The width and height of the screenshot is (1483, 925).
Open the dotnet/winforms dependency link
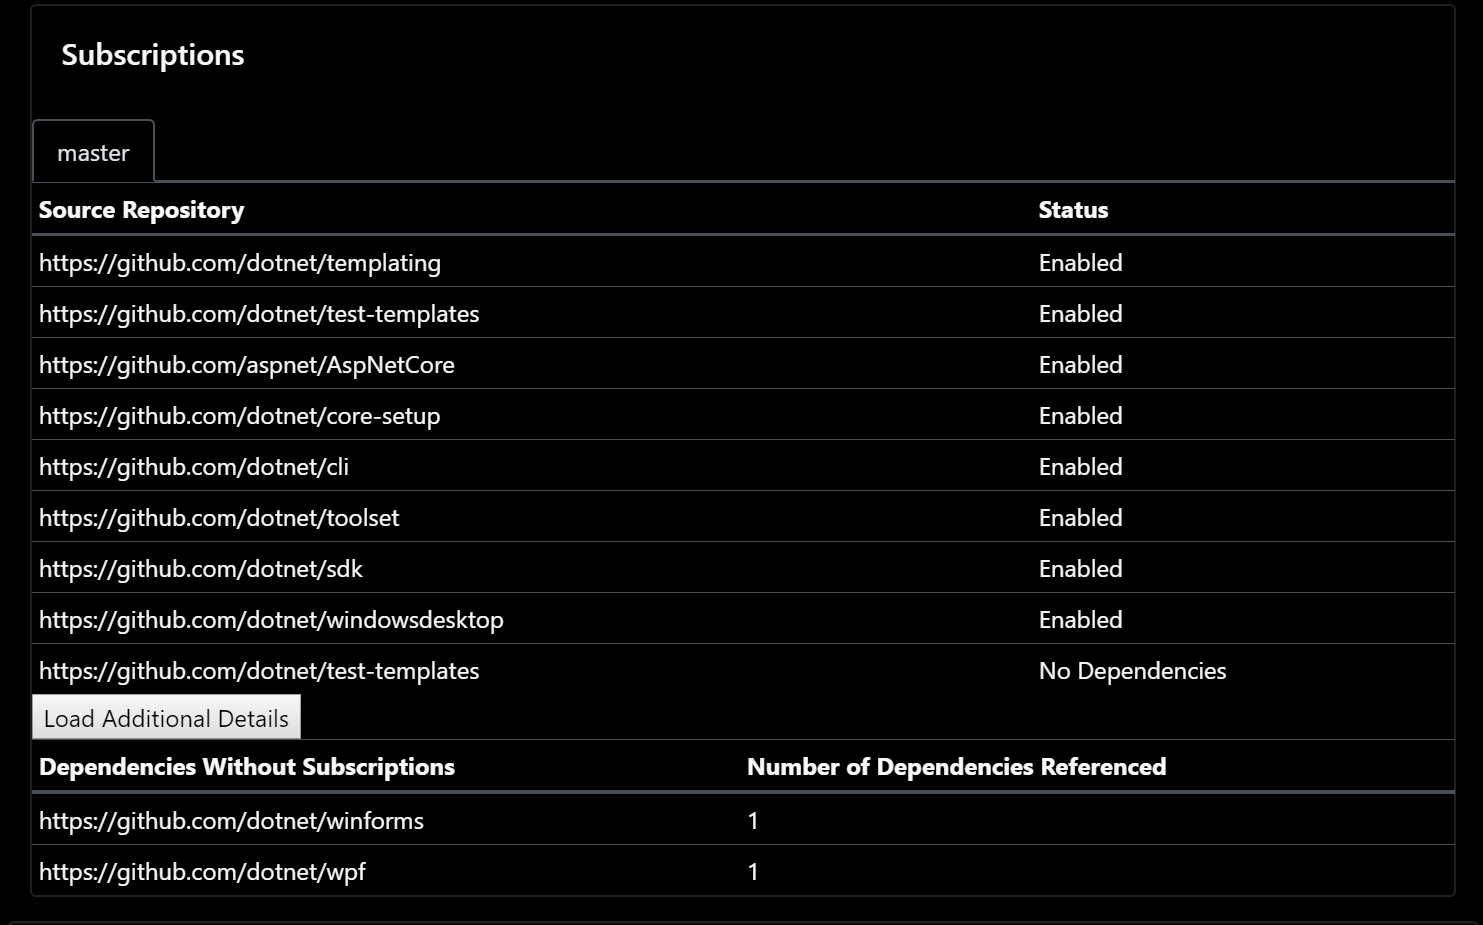(x=231, y=820)
